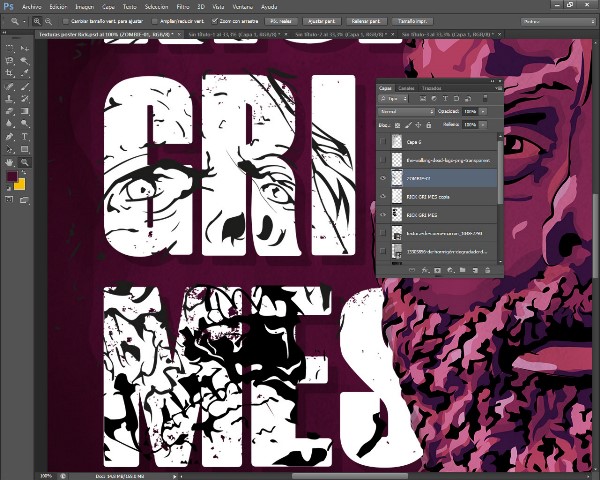Select the Eyedropper tool
This screenshot has height=480, width=600.
(24, 73)
